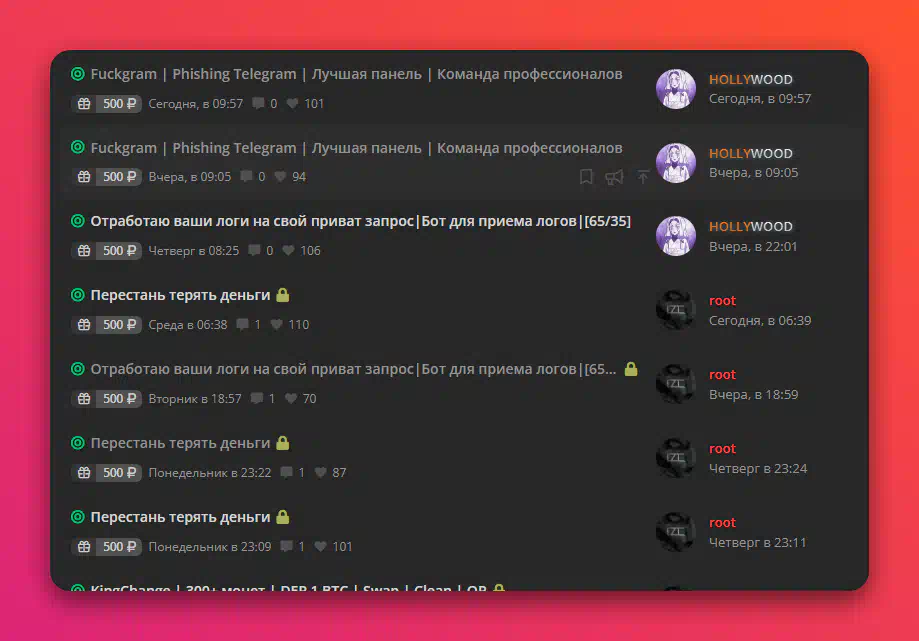Open first Fuckgram Phishing Telegram thread title
This screenshot has width=919, height=641.
pos(356,74)
